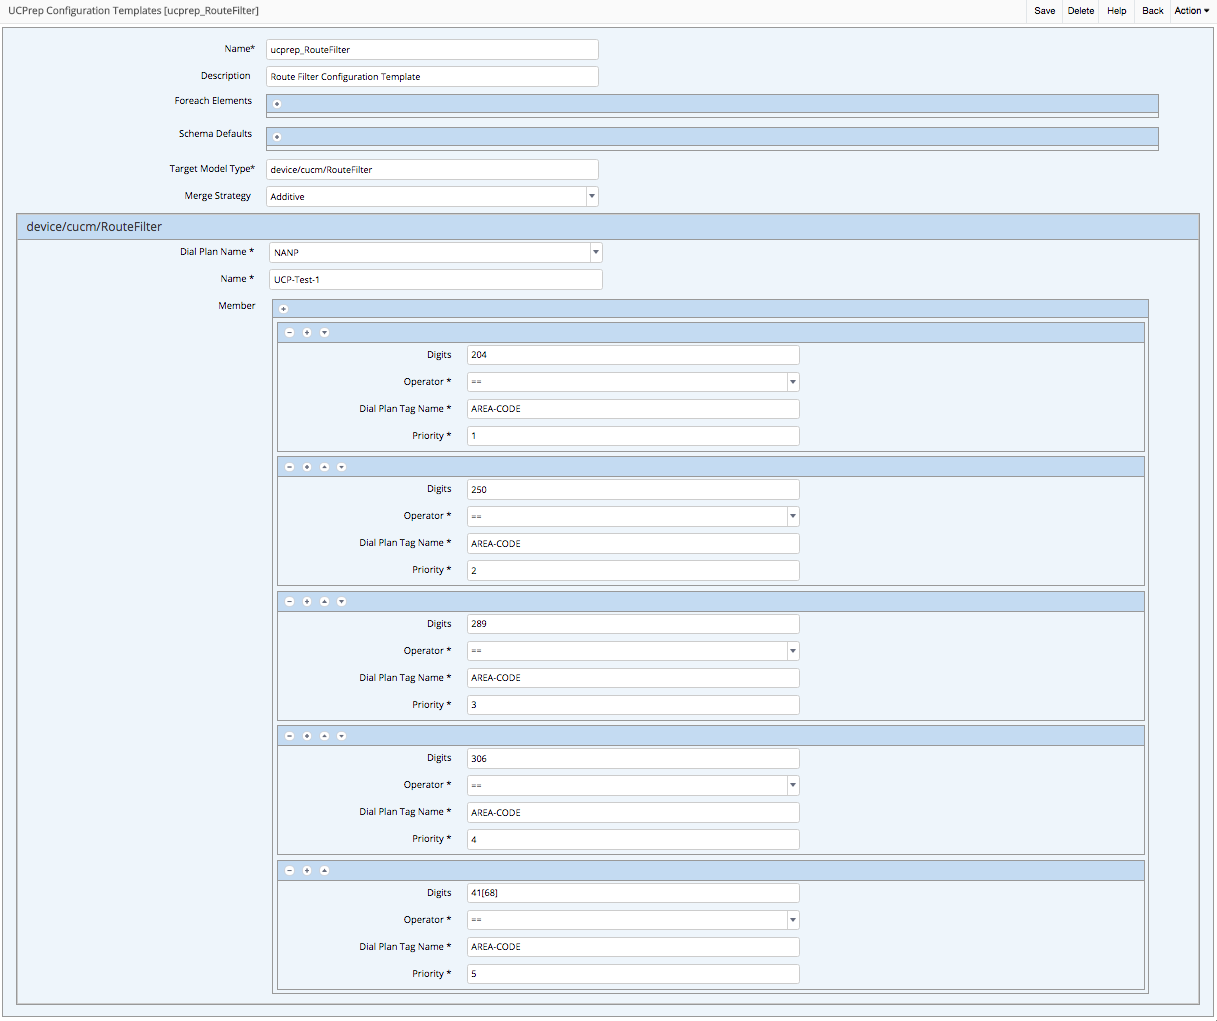
Task: Insert a member after the digits 289 entry
Action: (307, 602)
